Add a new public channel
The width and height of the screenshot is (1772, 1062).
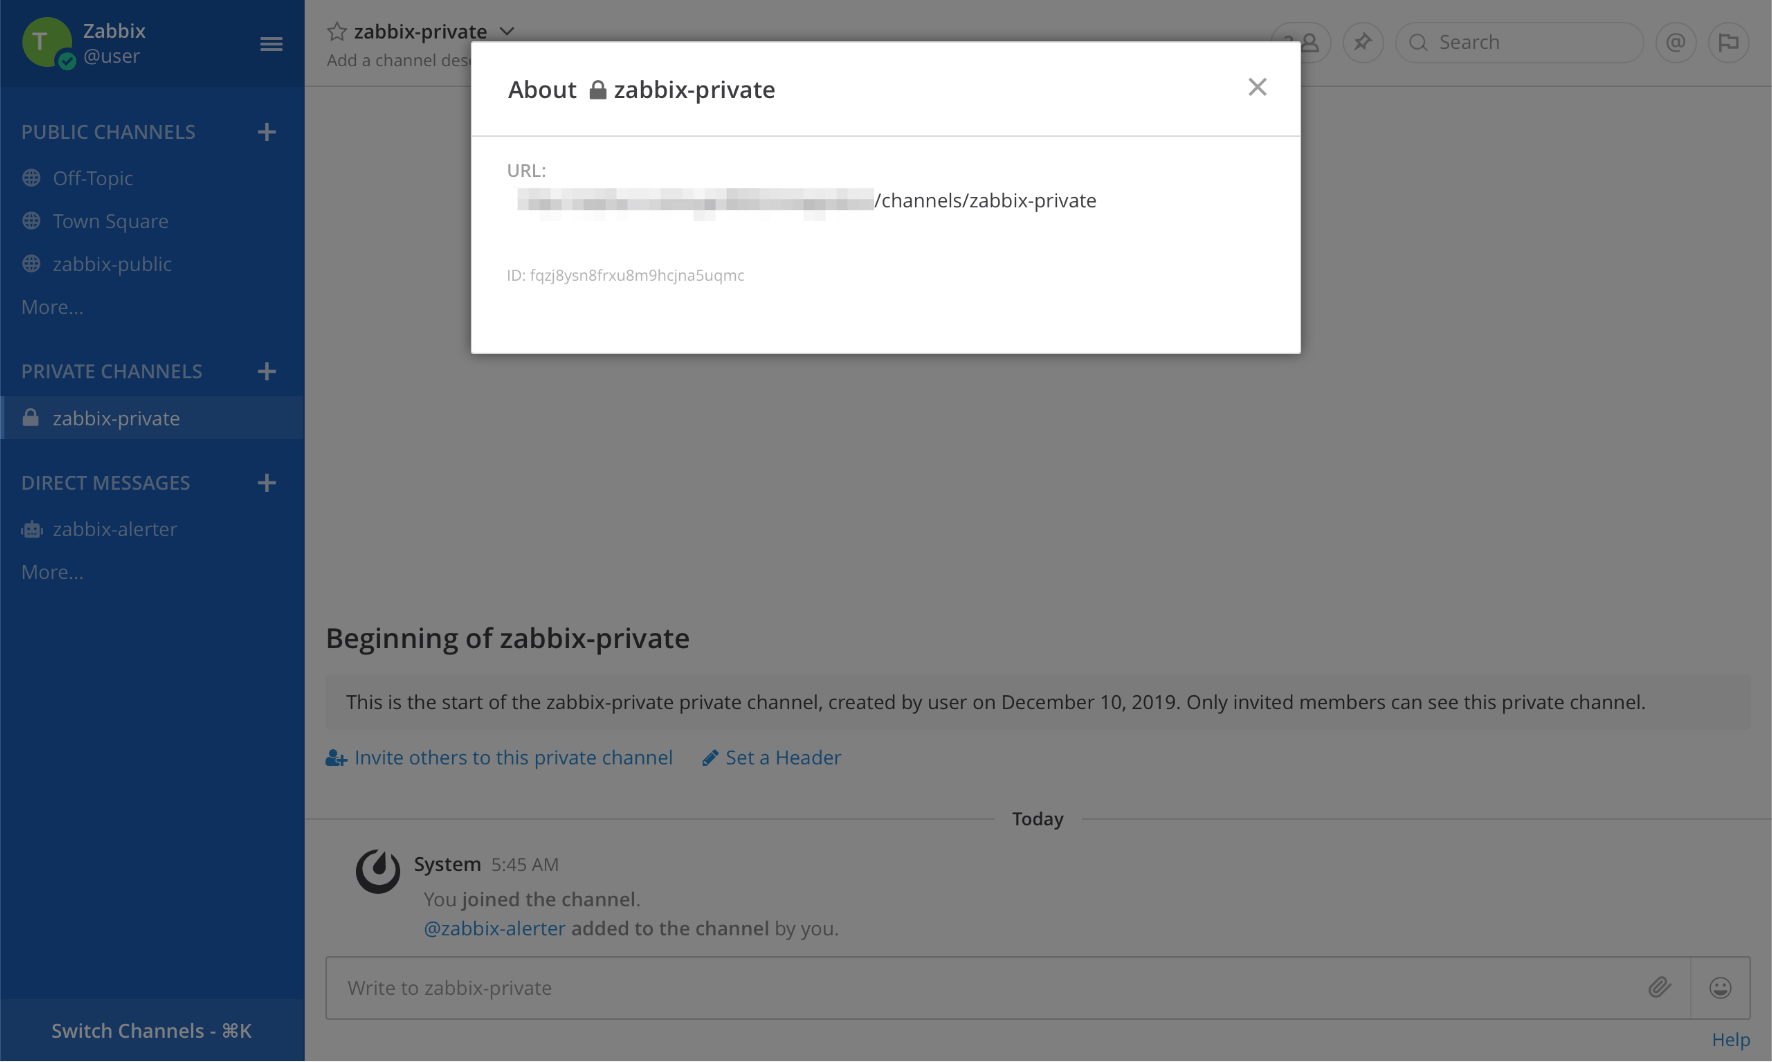point(266,132)
